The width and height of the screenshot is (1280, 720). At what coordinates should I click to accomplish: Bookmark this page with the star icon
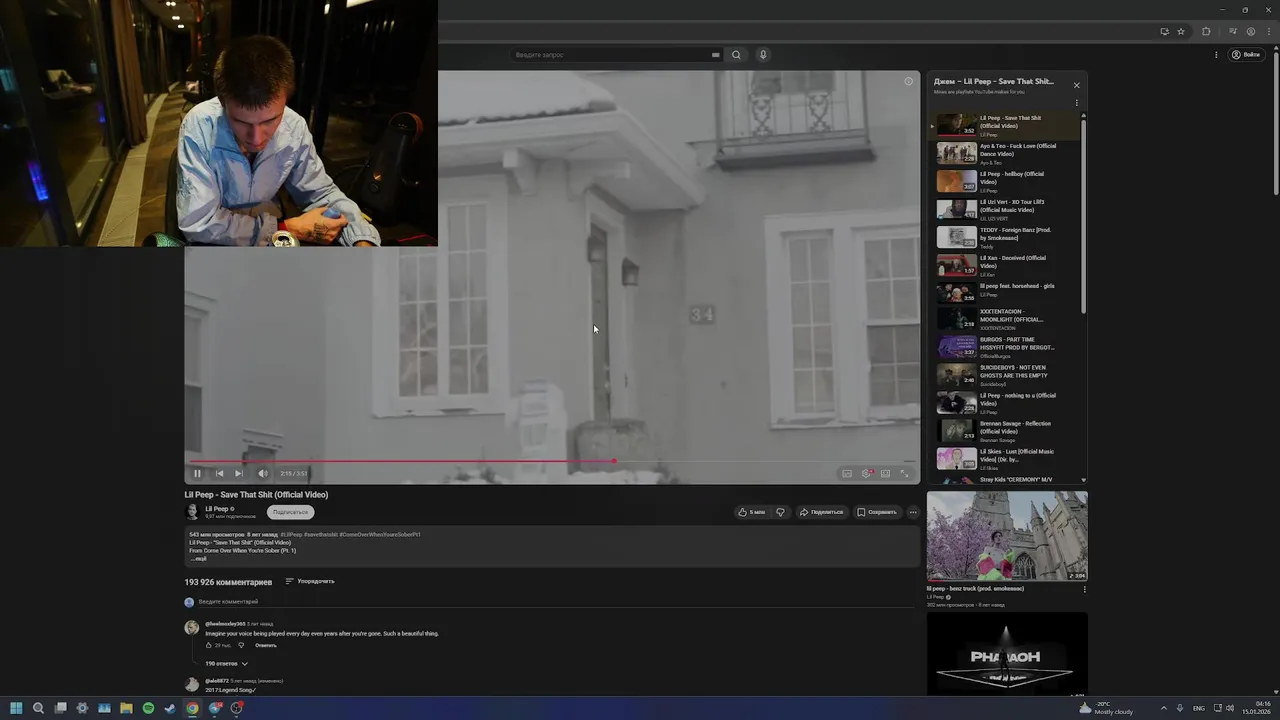point(1181,31)
